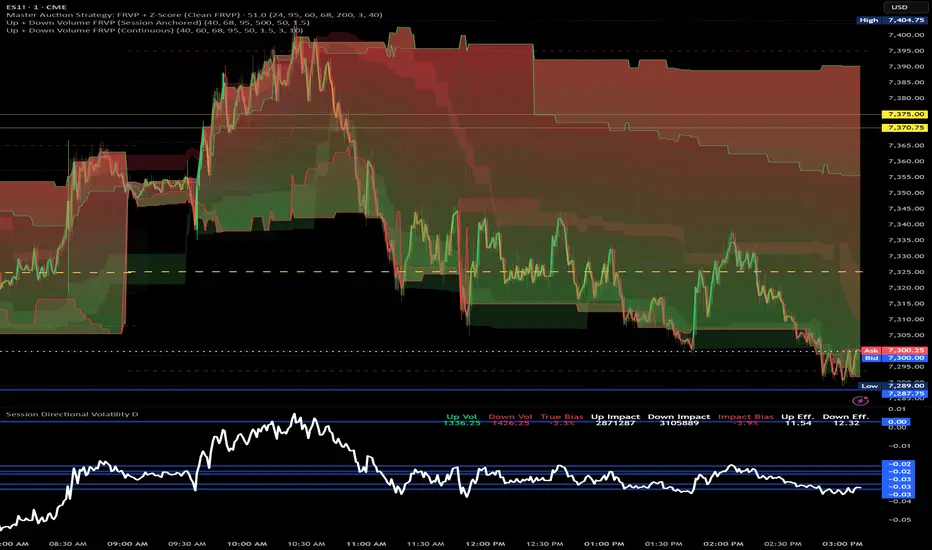The width and height of the screenshot is (932, 550).
Task: Click the ES1! · 1 · CME symbol title
Action: coord(36,7)
